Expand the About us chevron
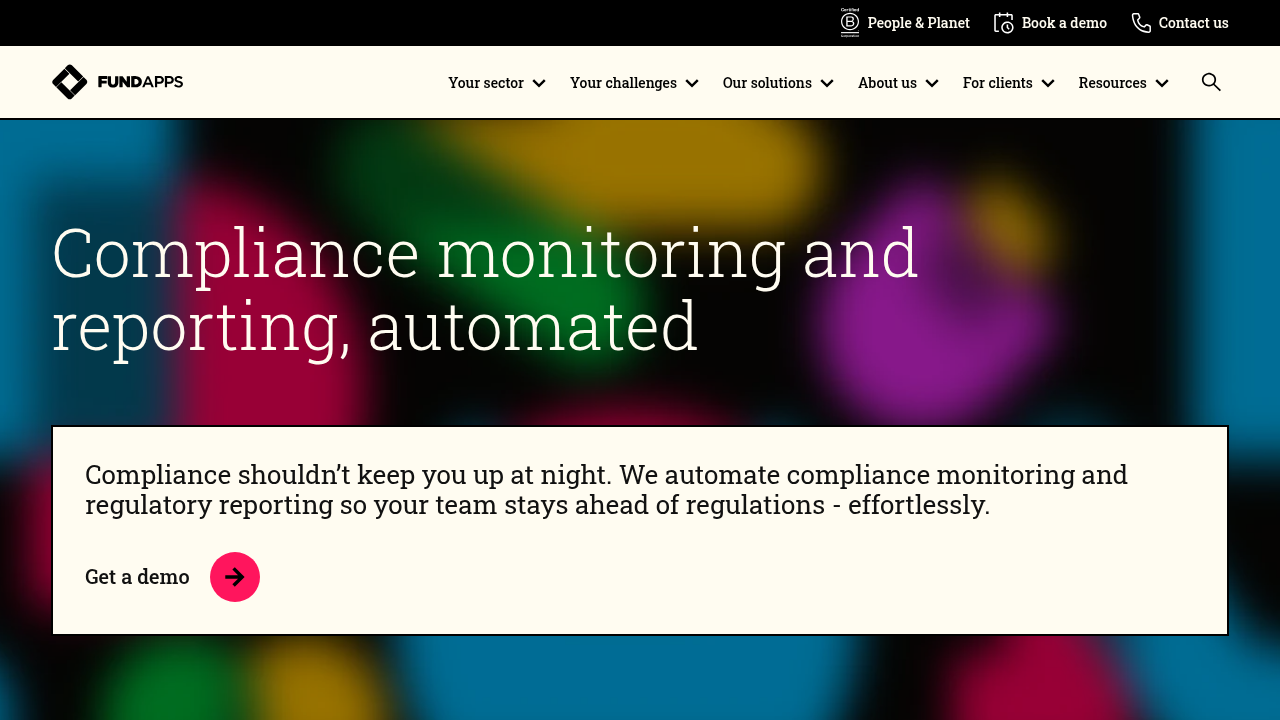This screenshot has width=1280, height=720. (x=932, y=83)
